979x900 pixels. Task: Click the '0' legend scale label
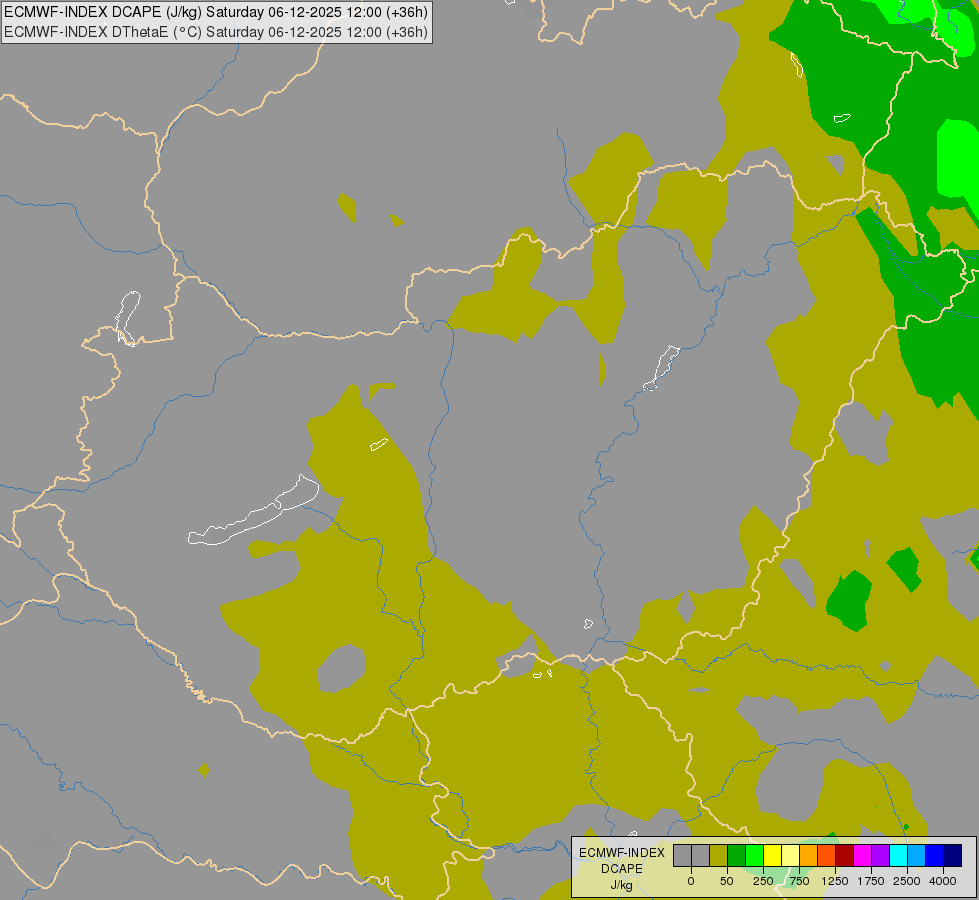pos(691,881)
